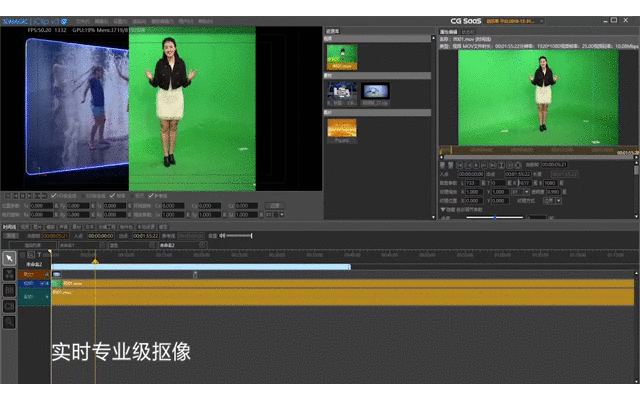Switch to the 文本 tab
The width and height of the screenshot is (640, 400).
coord(90,227)
